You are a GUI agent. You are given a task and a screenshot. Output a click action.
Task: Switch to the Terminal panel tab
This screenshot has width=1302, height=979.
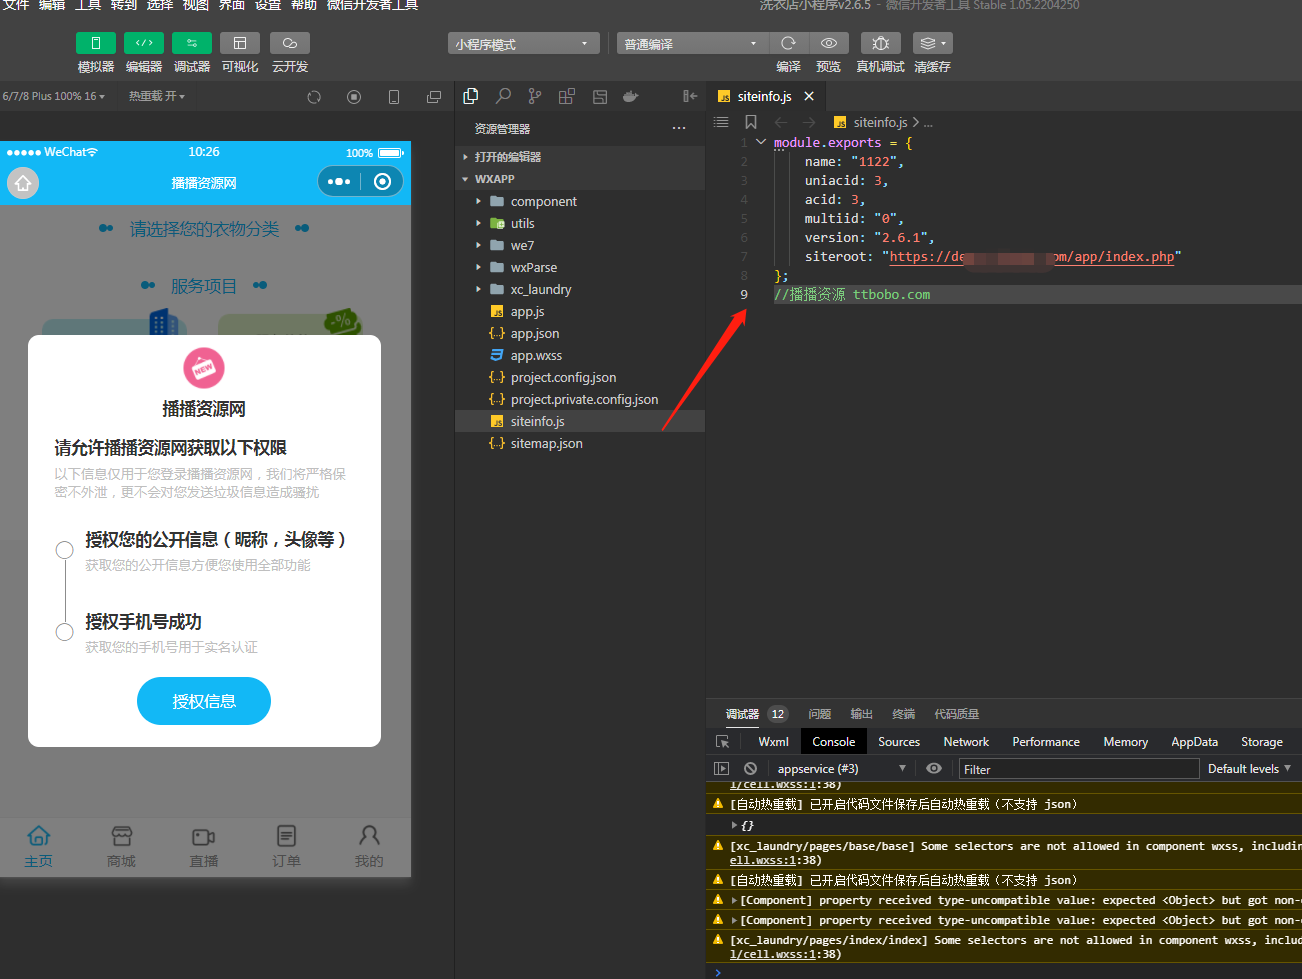pos(904,714)
